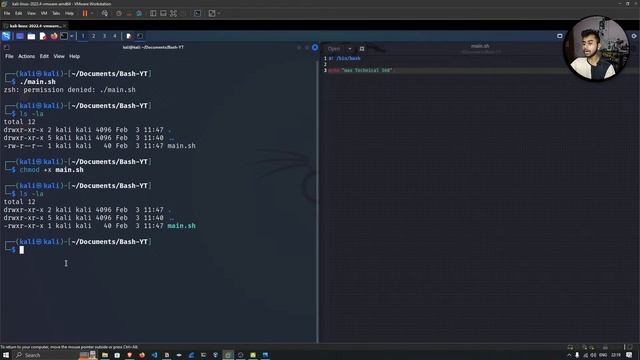Click the Kali panel display icon at right
640x360 pixels.
pos(560,36)
